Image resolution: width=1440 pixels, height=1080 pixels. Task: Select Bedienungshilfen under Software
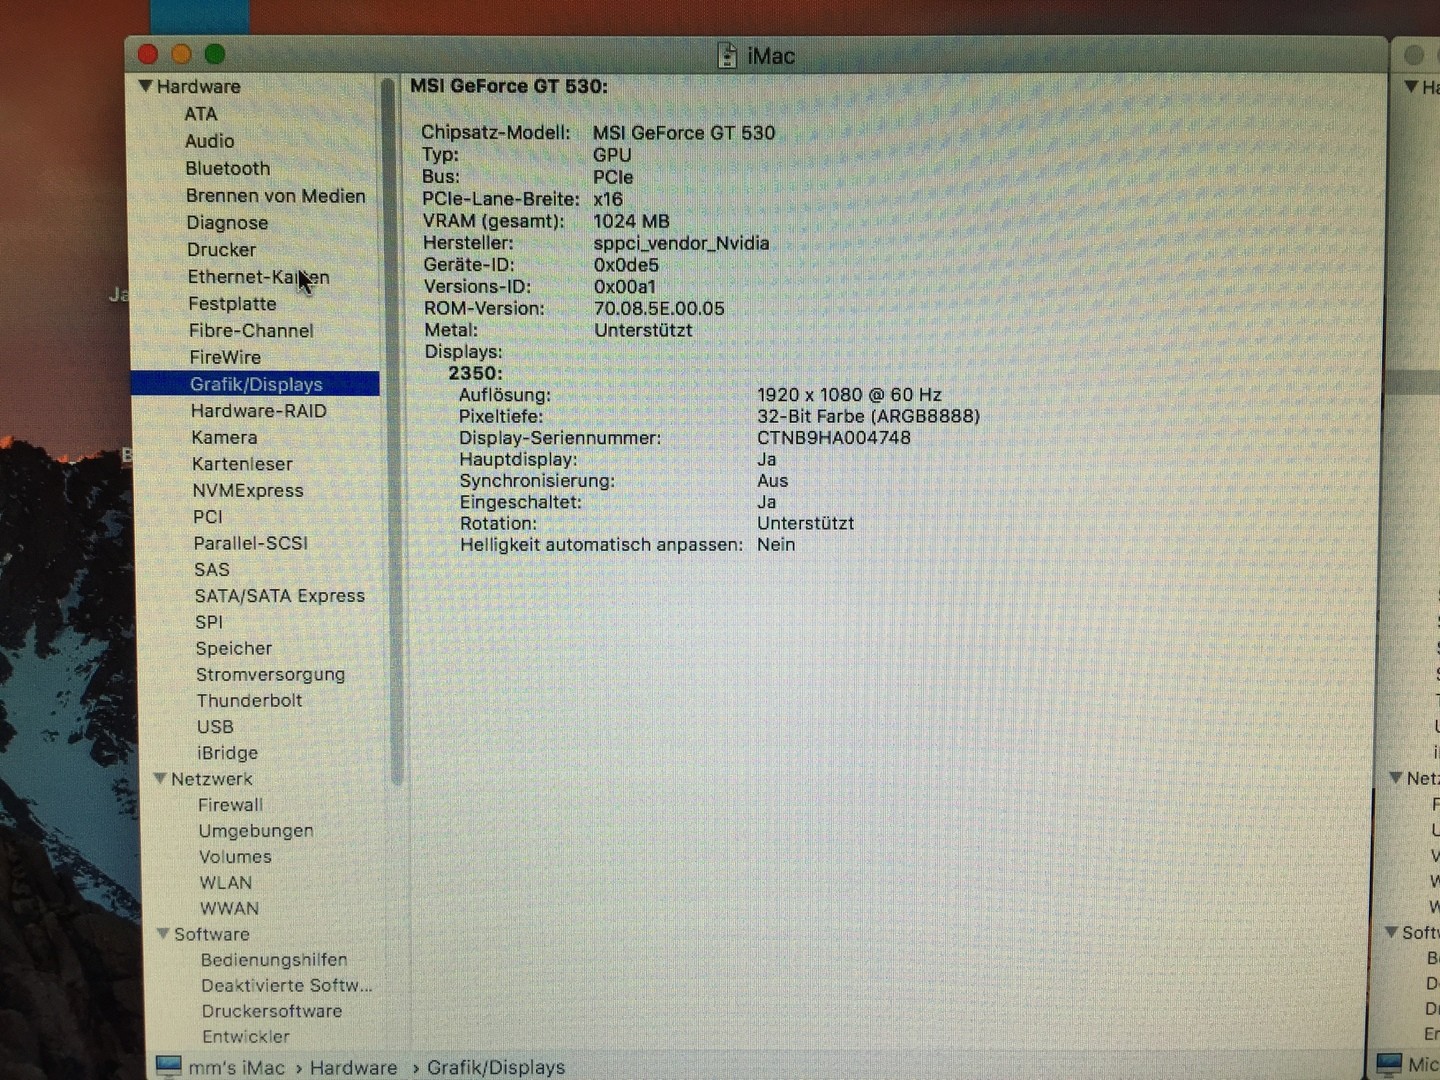point(274,959)
